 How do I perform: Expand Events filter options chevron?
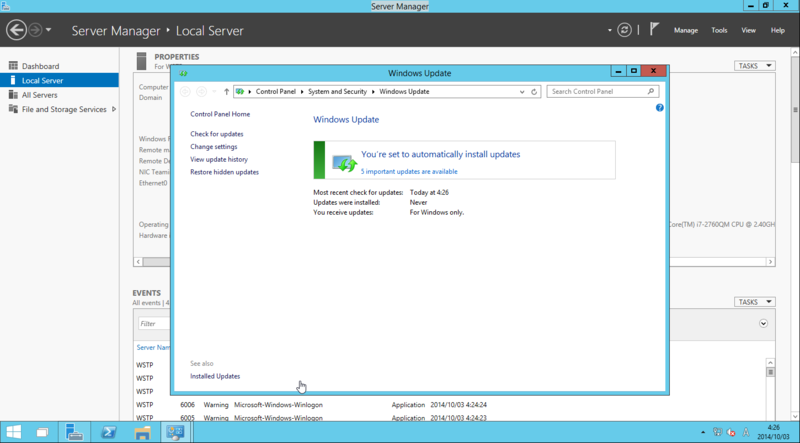[x=763, y=323]
